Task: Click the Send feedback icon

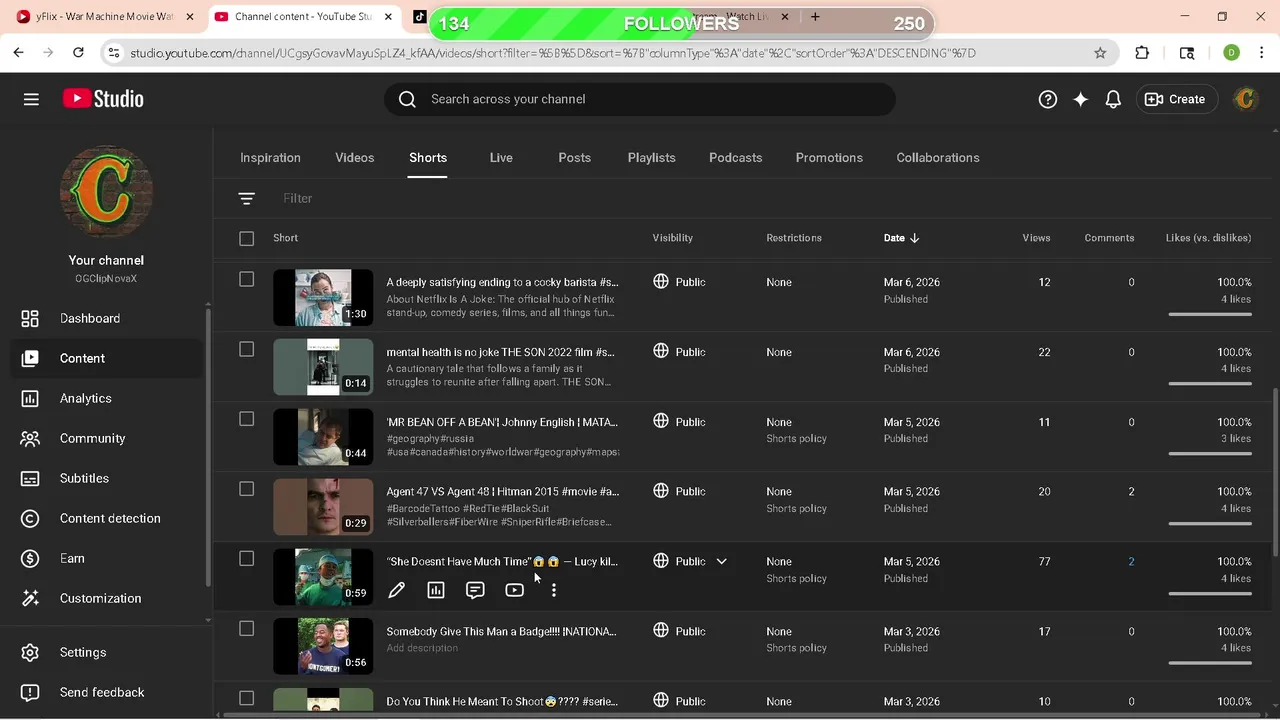Action: coord(30,692)
